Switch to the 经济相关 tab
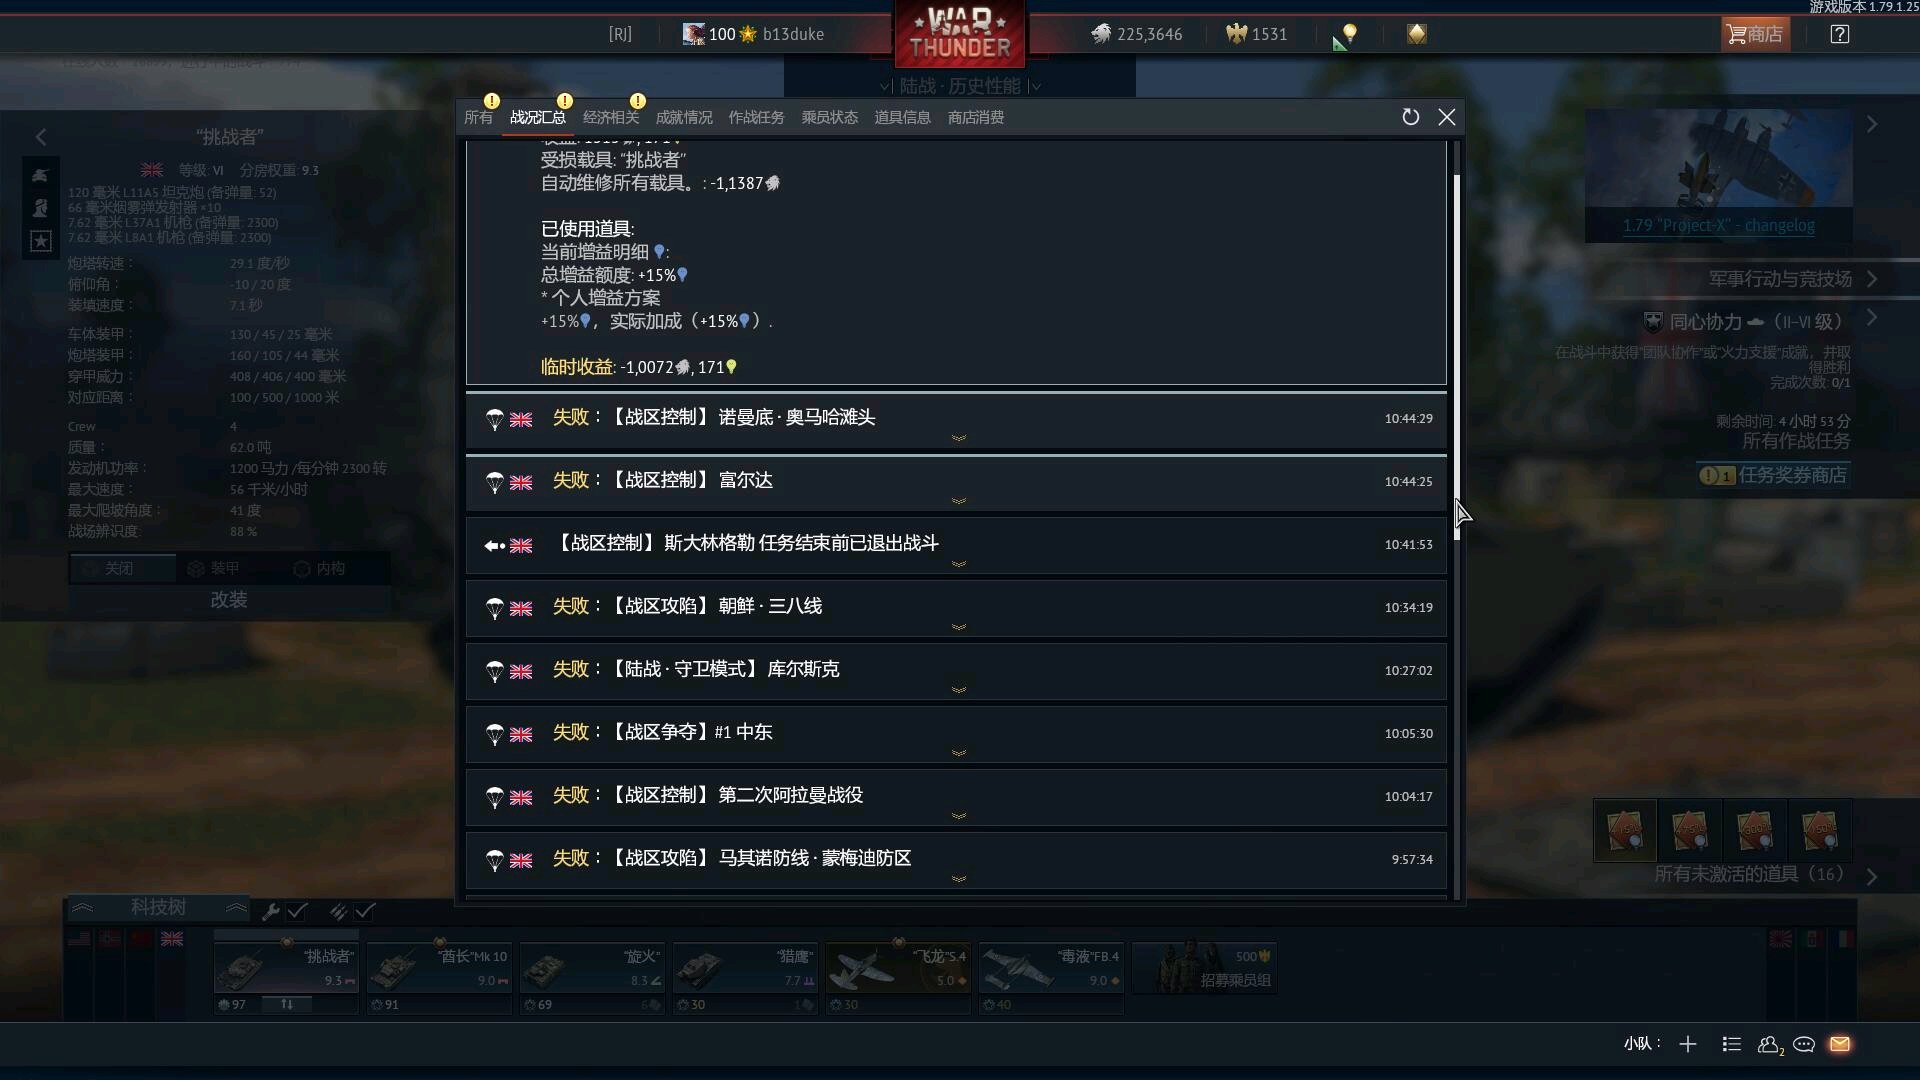Viewport: 1920px width, 1080px height. 610,117
